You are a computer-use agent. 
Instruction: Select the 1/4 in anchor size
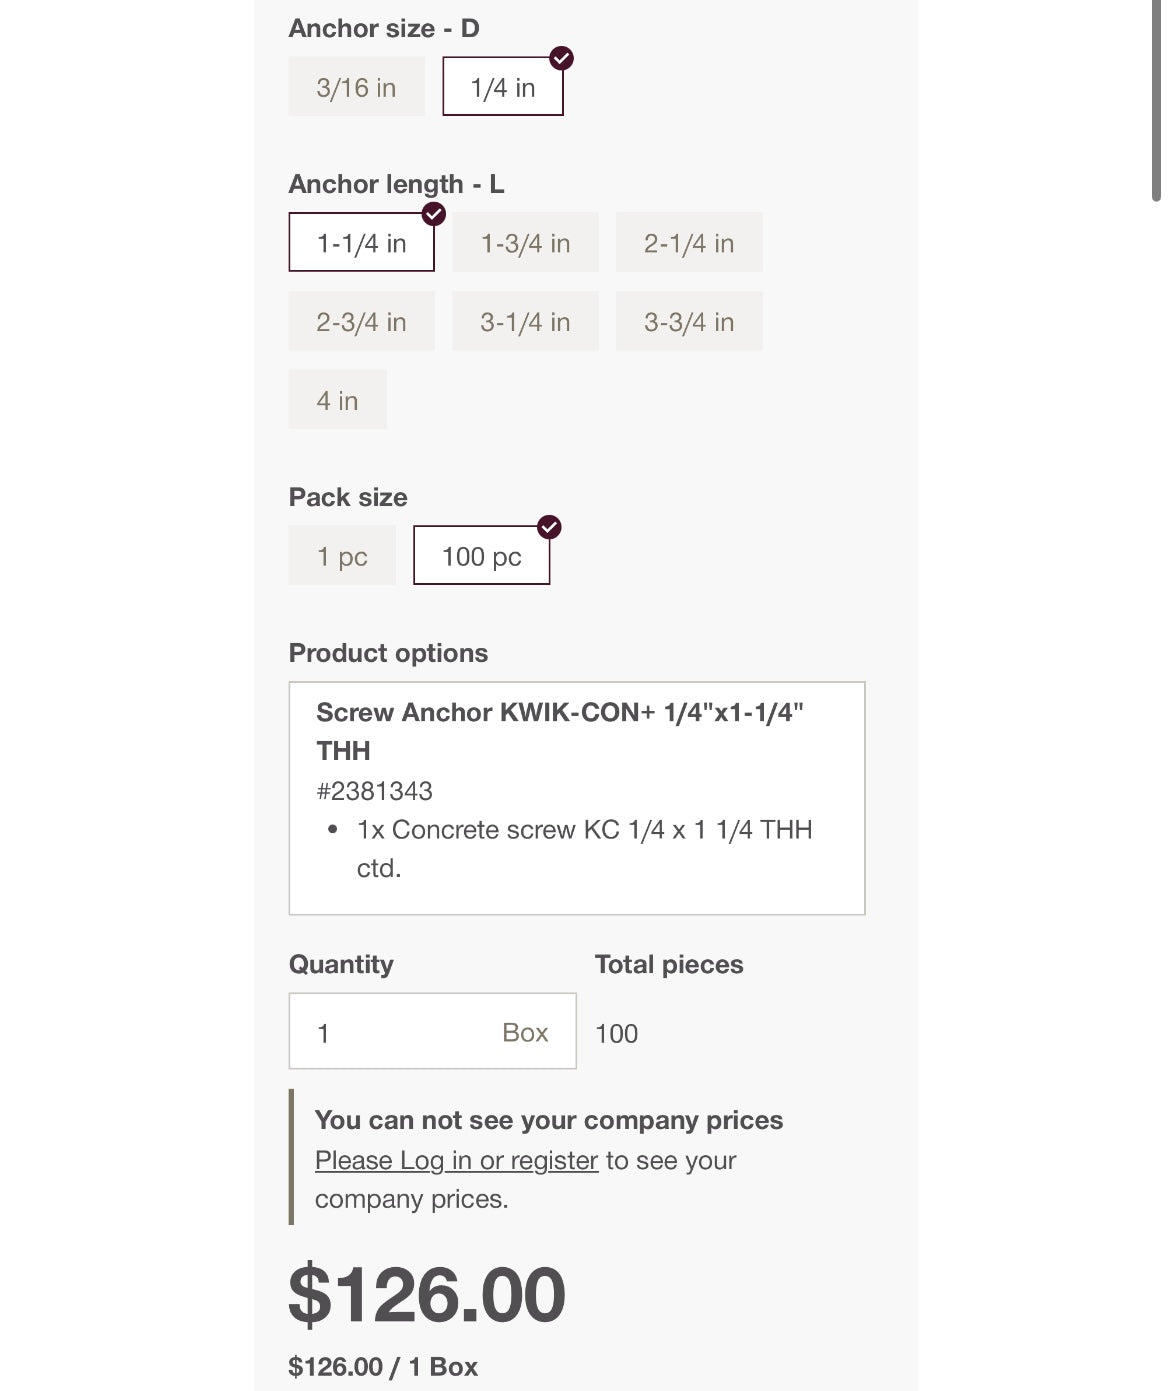[x=502, y=87]
